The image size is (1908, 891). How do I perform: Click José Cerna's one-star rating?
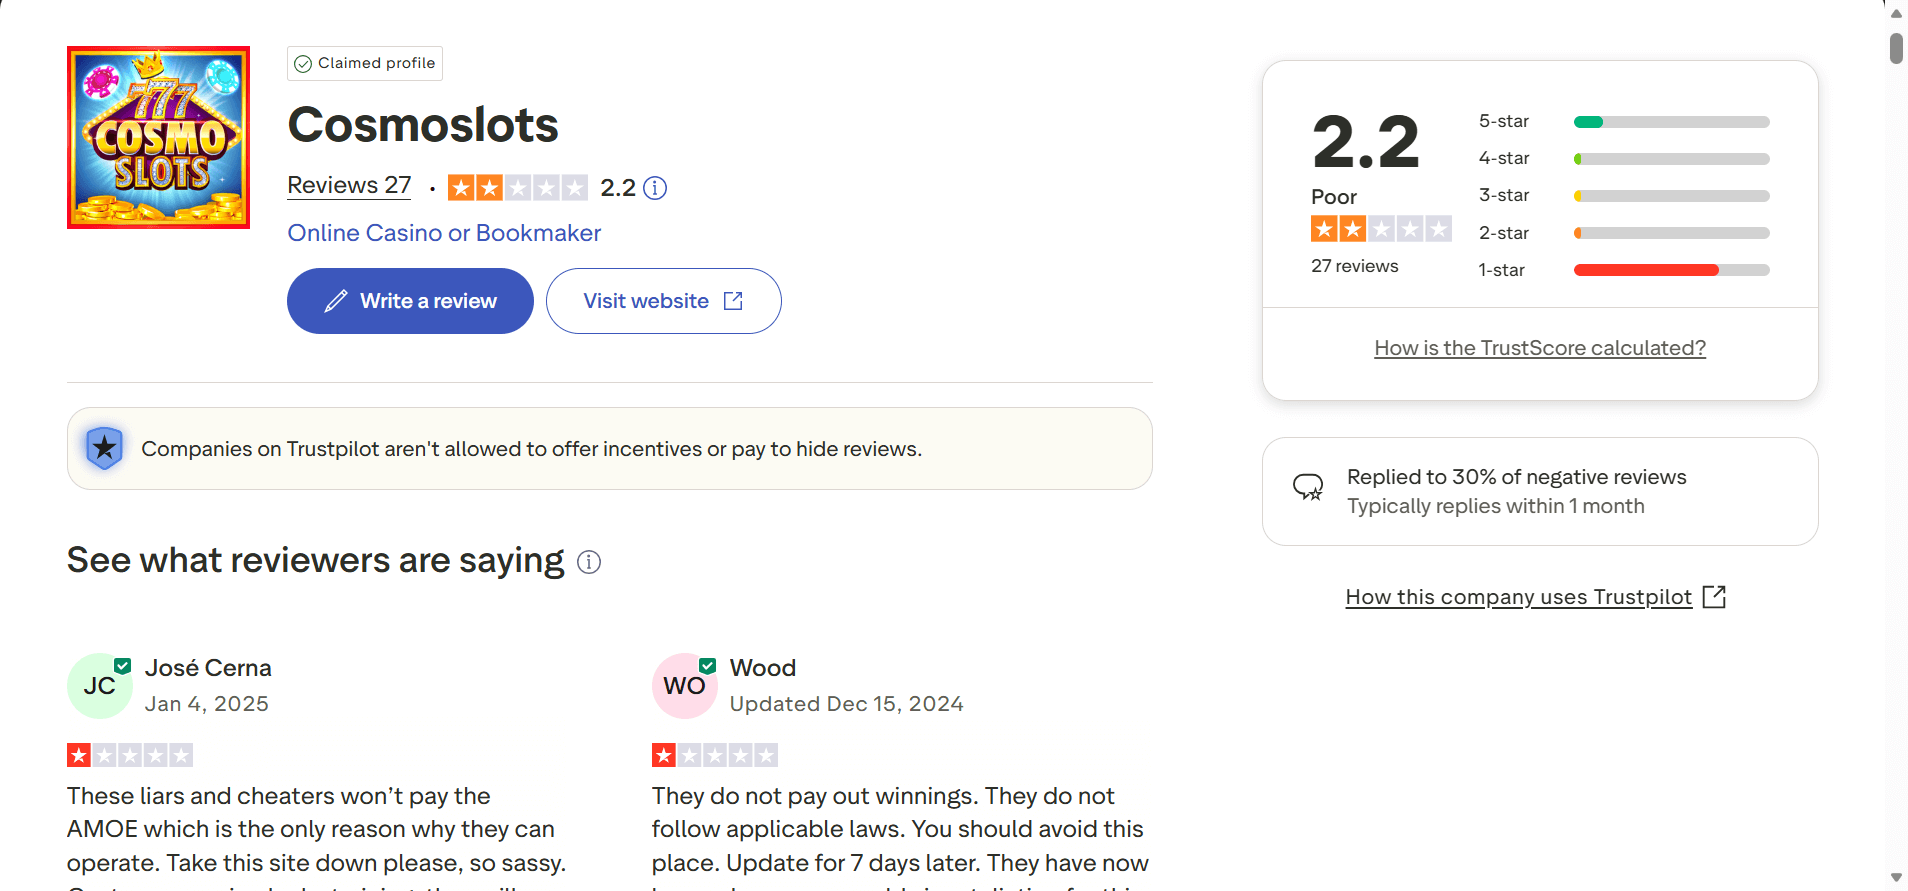pyautogui.click(x=129, y=755)
